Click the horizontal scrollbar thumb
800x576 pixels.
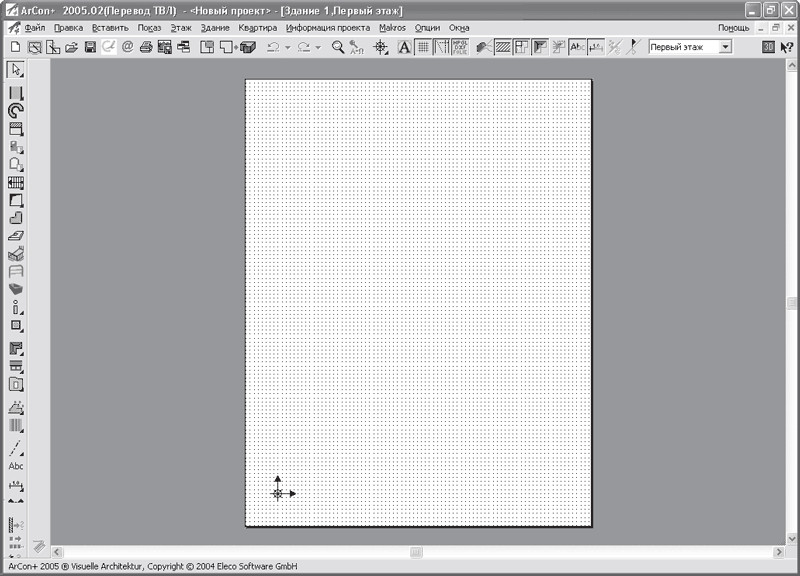[416, 551]
